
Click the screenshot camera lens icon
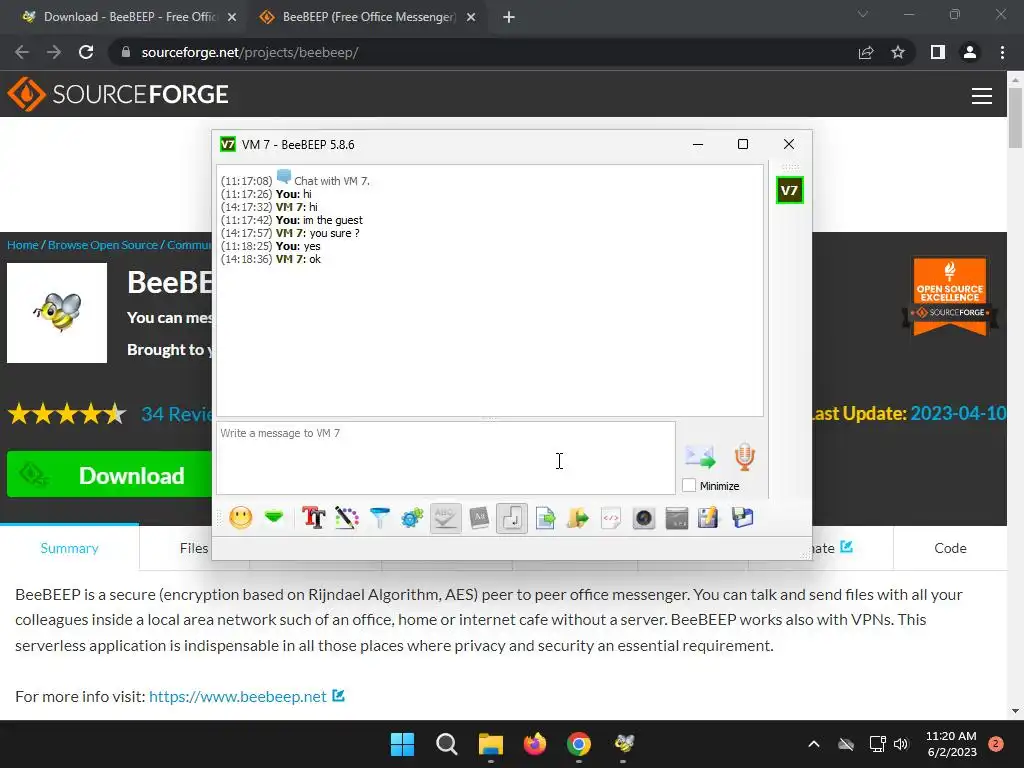coord(644,519)
